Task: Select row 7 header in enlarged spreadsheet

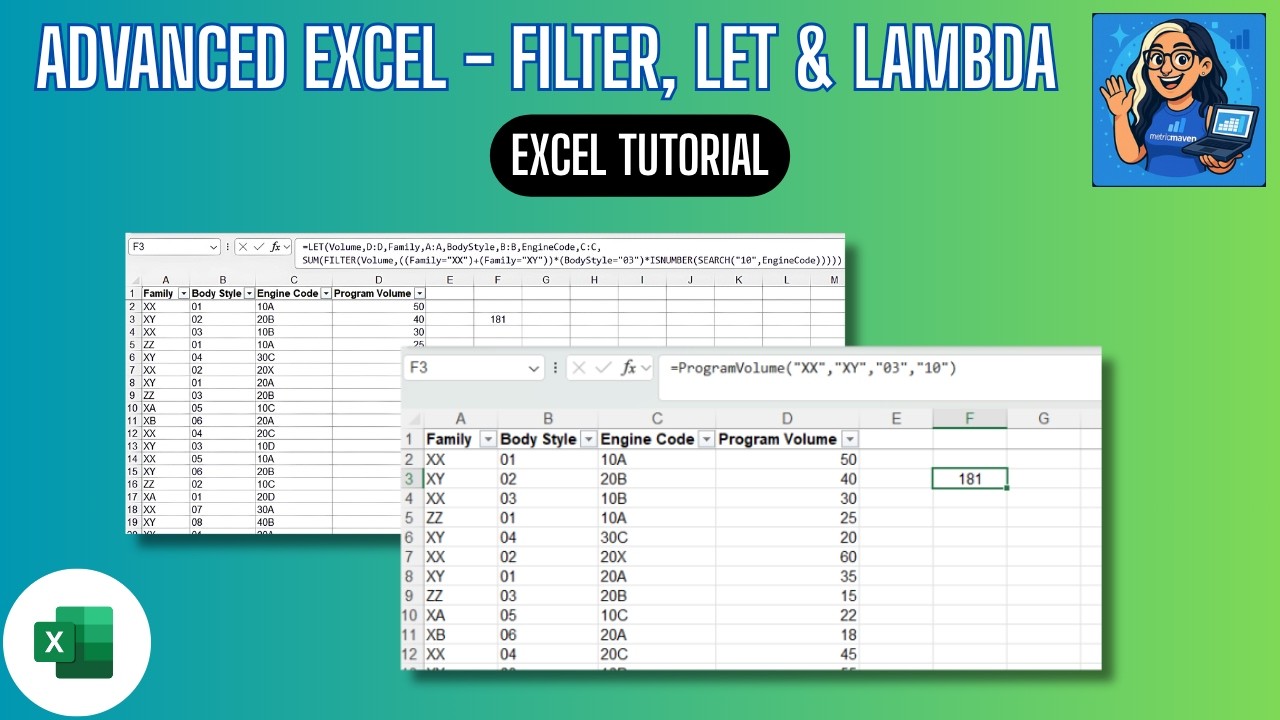Action: coord(411,556)
